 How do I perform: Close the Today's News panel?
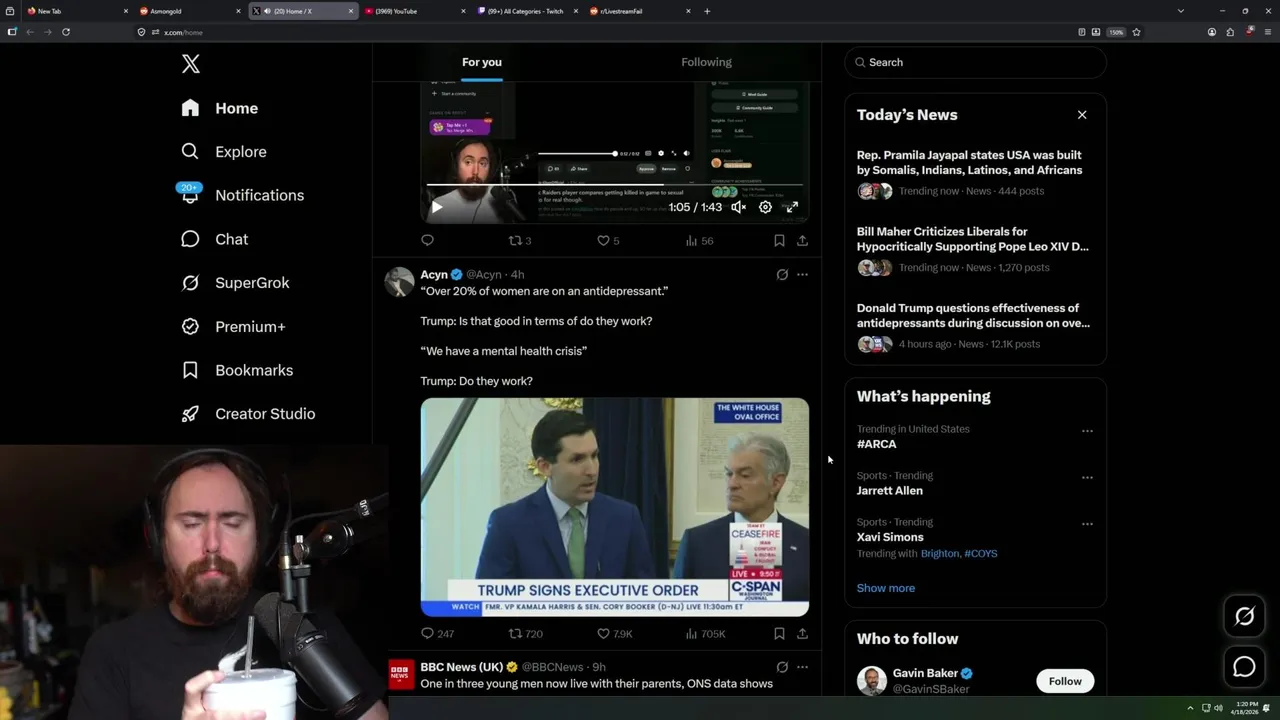click(1082, 115)
